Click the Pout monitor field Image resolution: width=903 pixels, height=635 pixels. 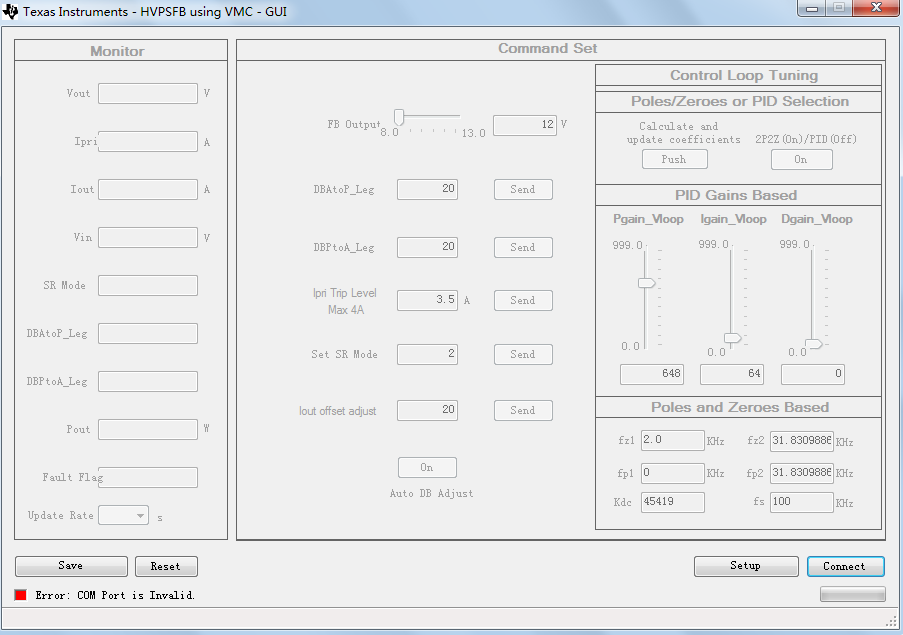coord(148,429)
